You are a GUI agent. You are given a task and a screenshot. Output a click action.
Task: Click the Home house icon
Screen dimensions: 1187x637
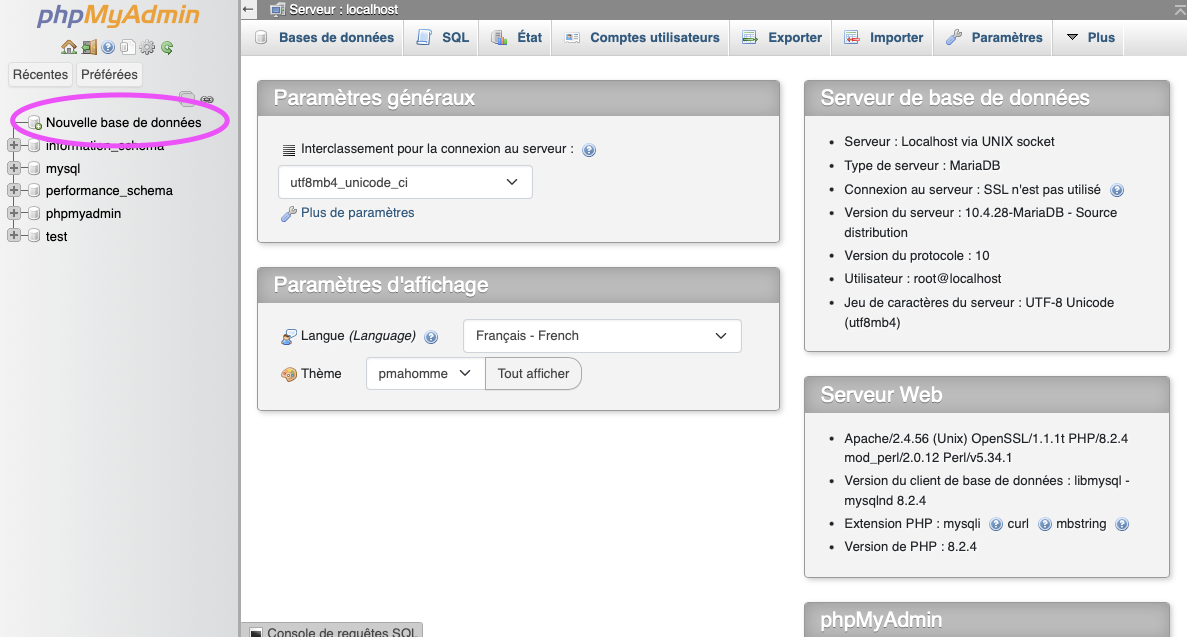(68, 47)
